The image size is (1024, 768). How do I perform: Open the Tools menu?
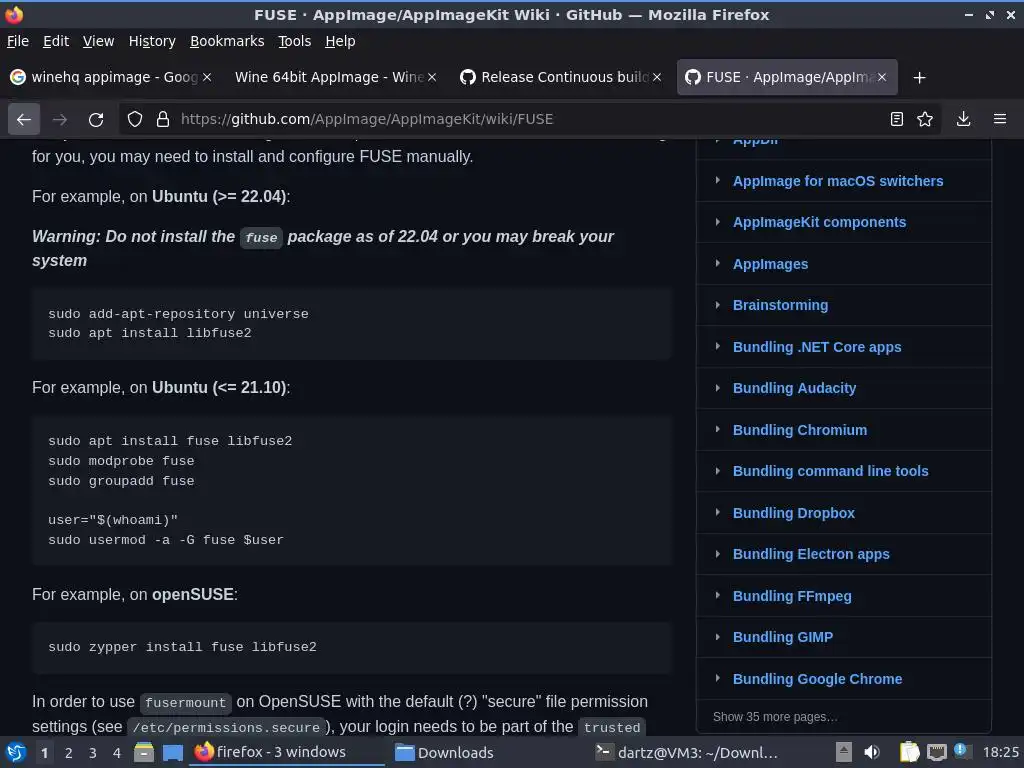[x=294, y=41]
